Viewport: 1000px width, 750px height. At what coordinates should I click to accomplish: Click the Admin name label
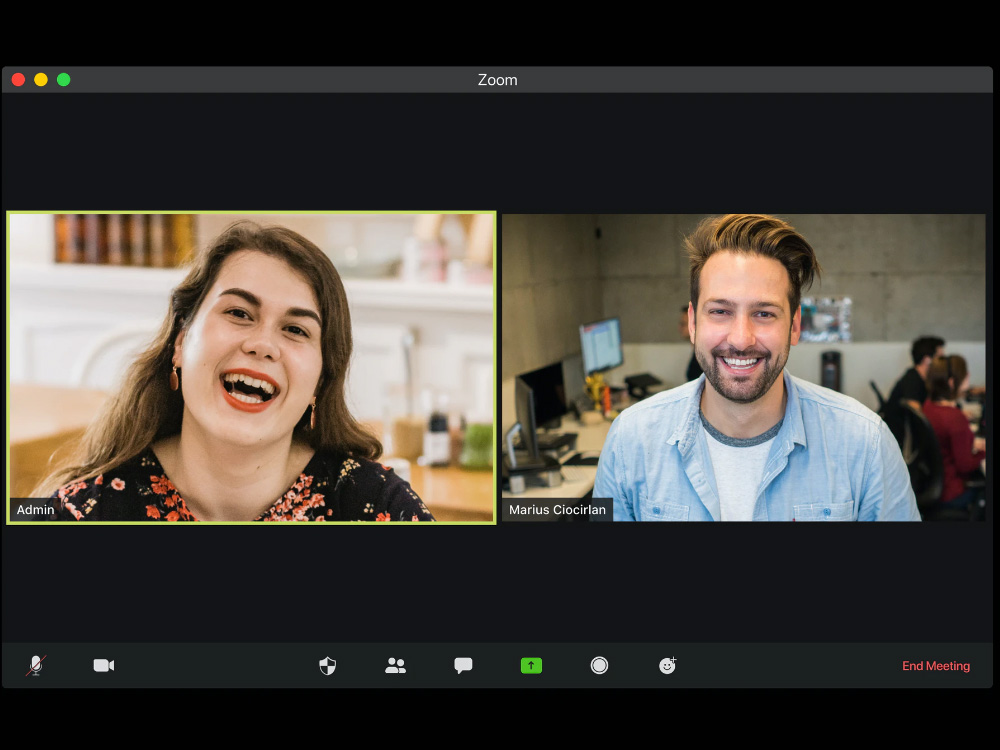36,510
